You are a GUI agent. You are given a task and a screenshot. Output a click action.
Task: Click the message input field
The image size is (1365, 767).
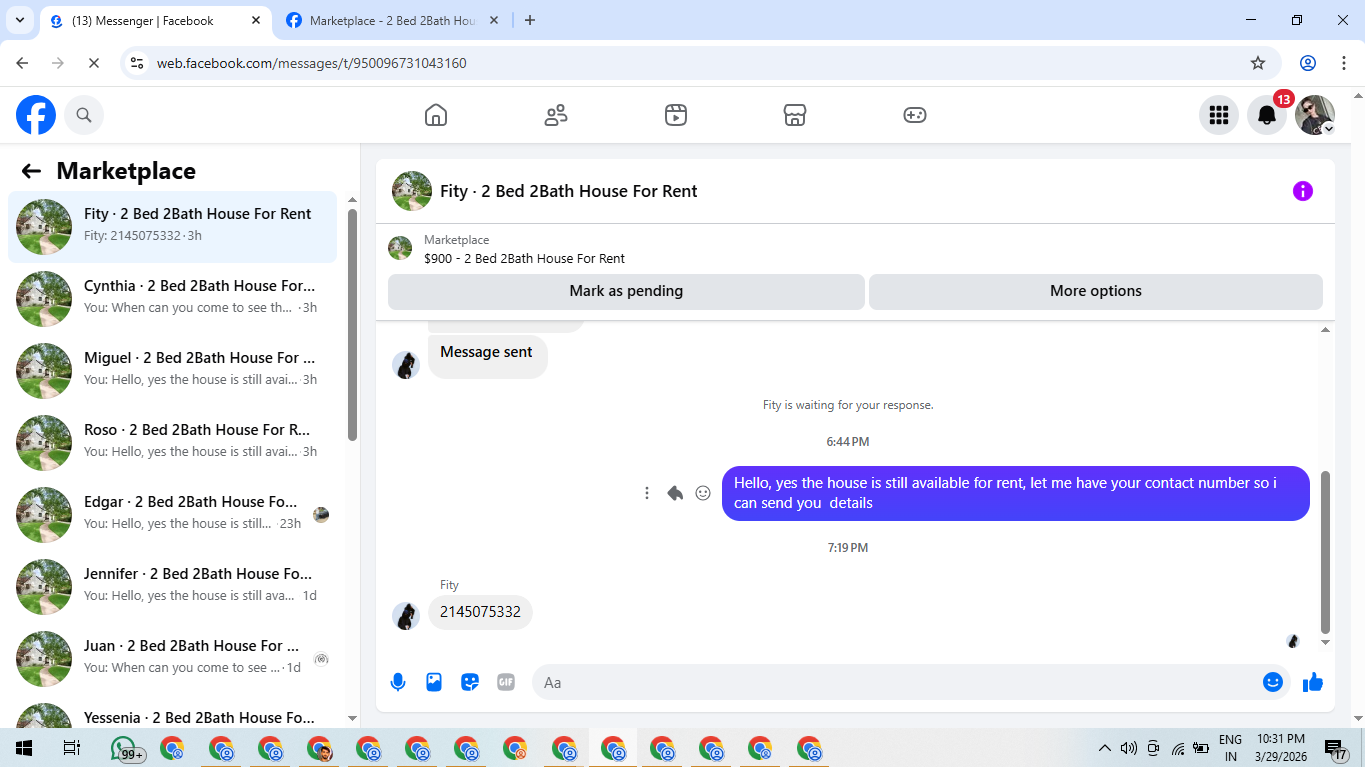point(897,682)
